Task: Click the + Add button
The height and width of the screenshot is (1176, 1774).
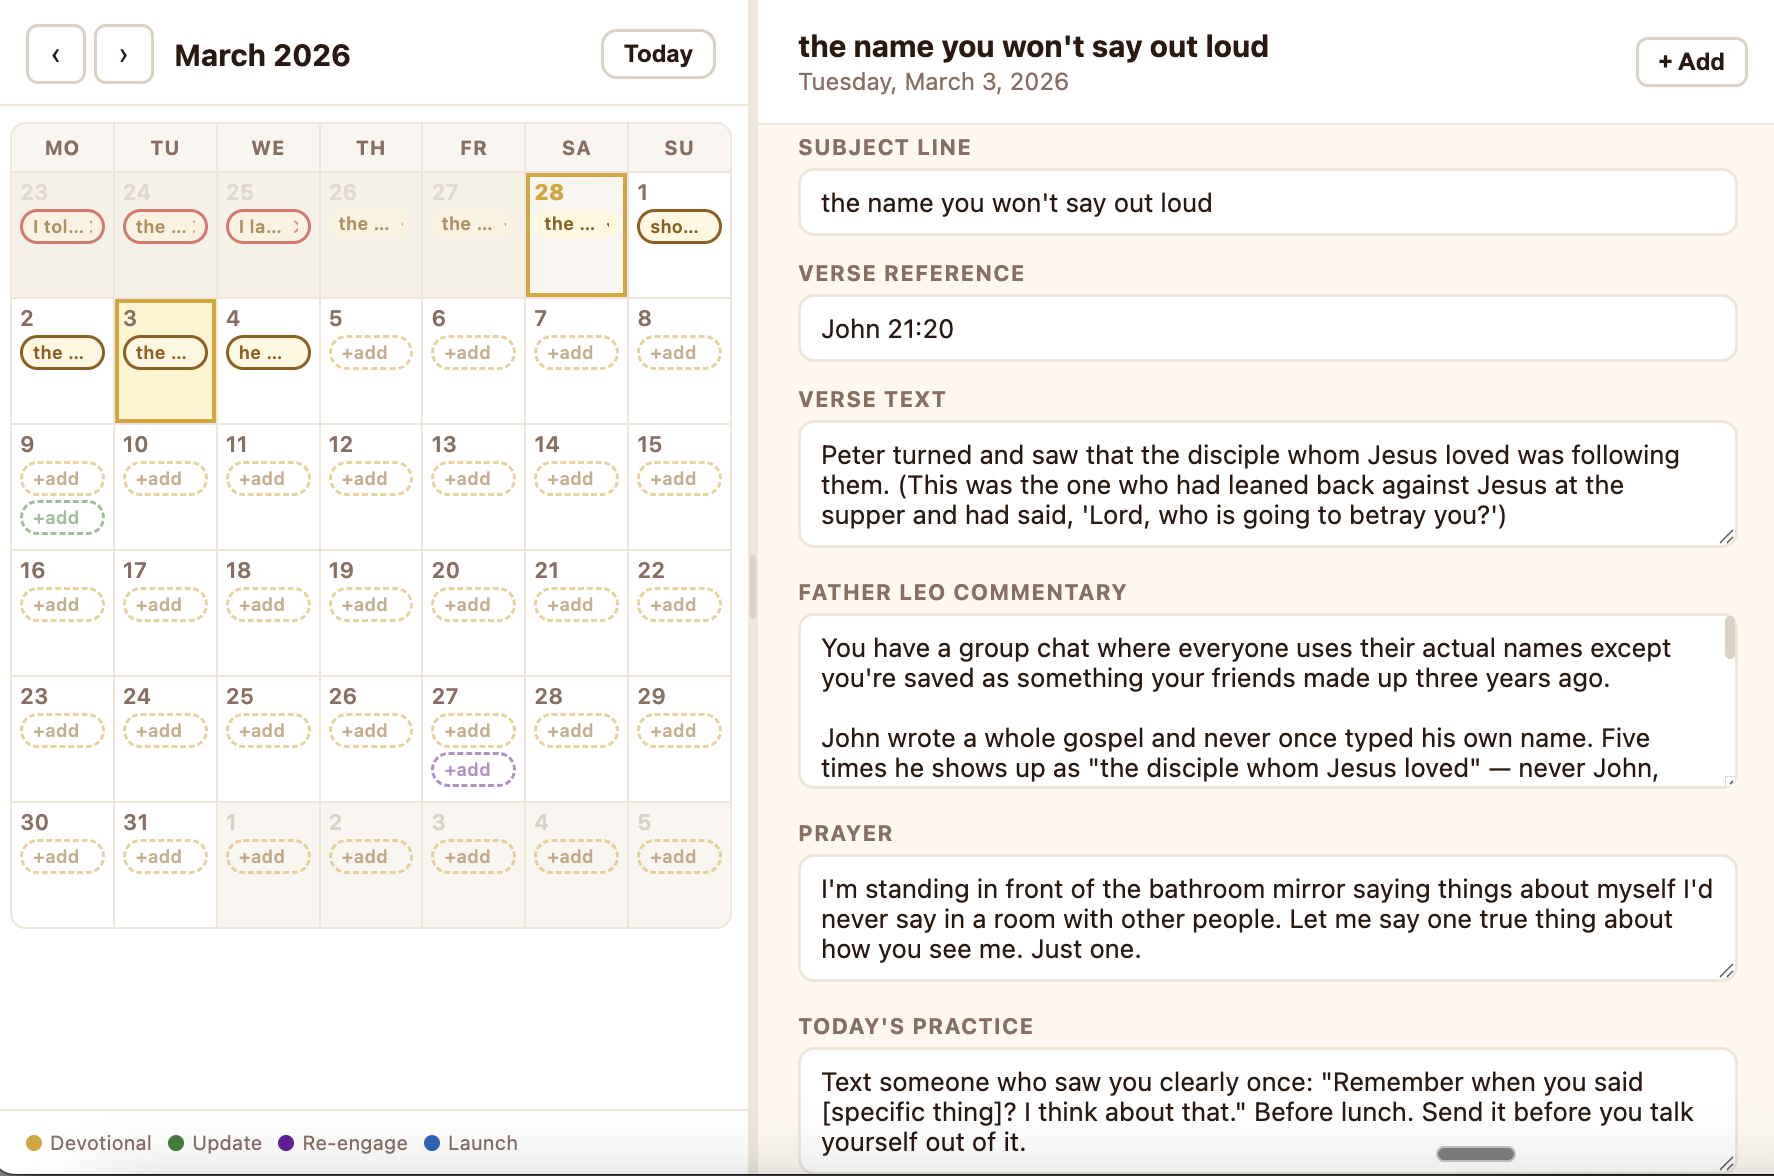Action: point(1690,61)
